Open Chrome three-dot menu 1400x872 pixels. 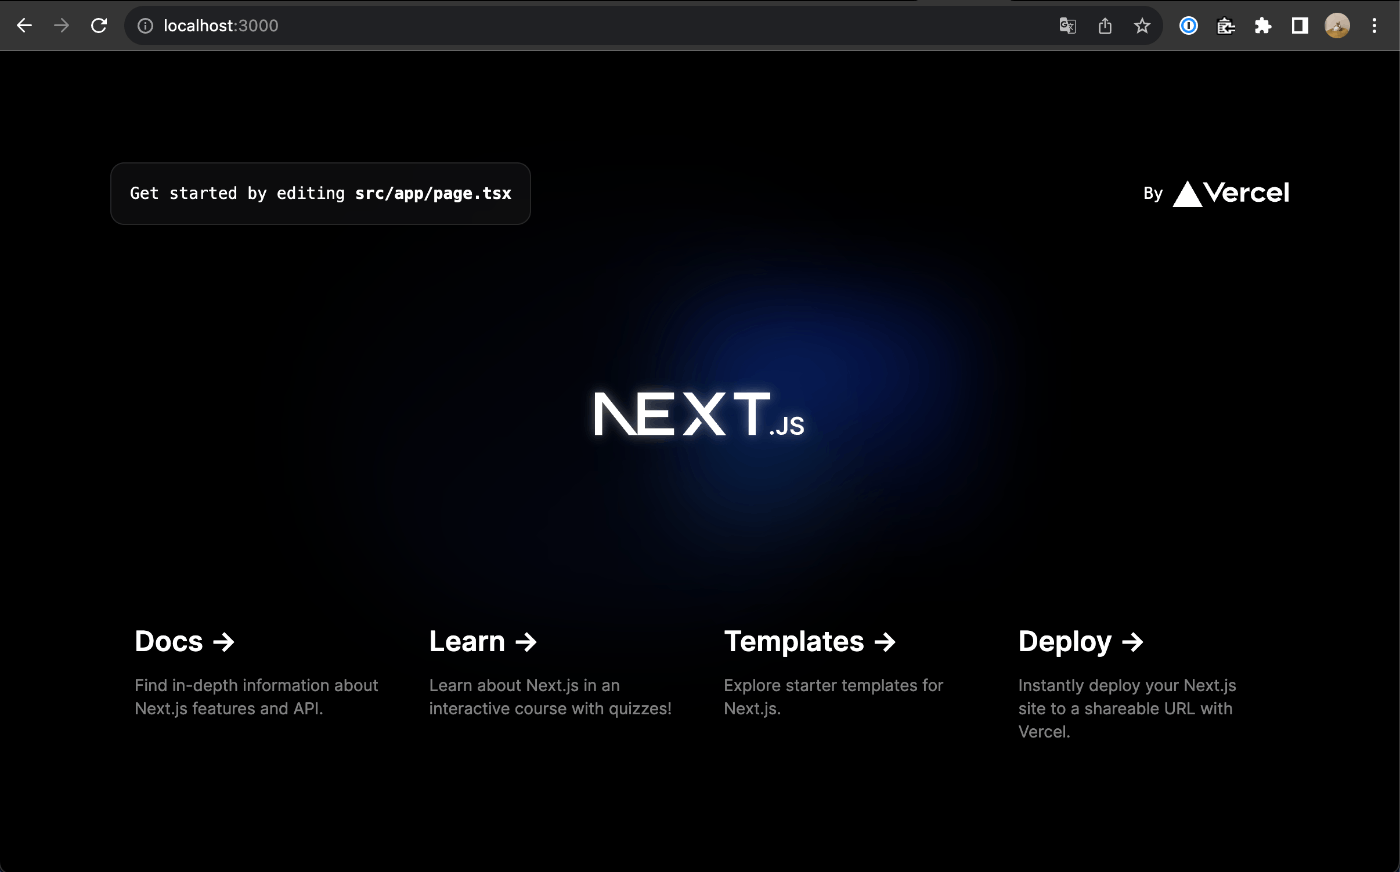click(1375, 26)
